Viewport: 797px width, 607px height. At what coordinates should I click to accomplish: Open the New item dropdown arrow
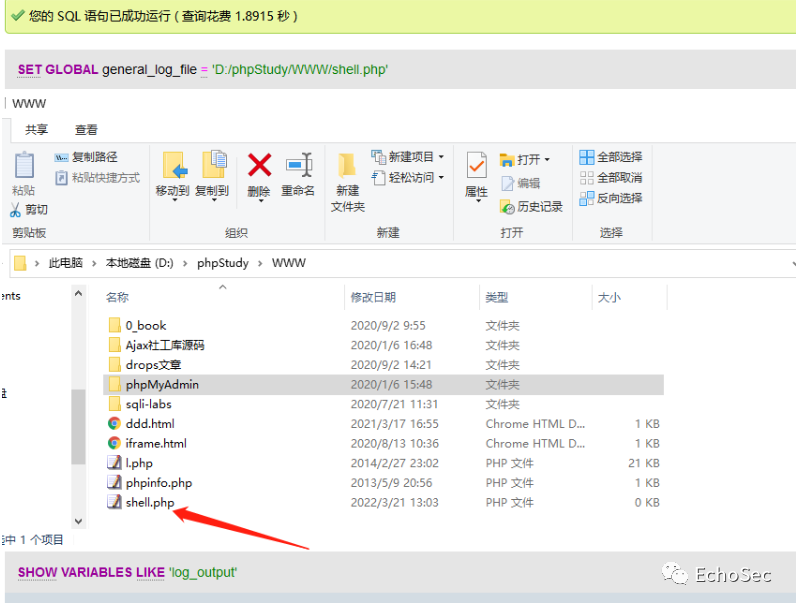click(441, 157)
